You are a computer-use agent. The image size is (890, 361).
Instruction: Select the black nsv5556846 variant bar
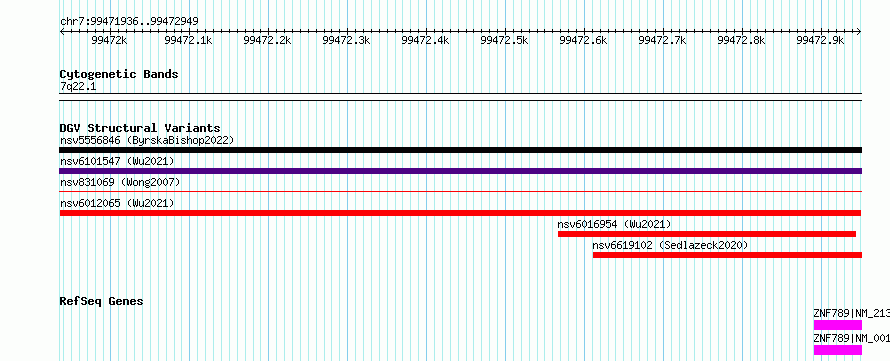(x=460, y=150)
